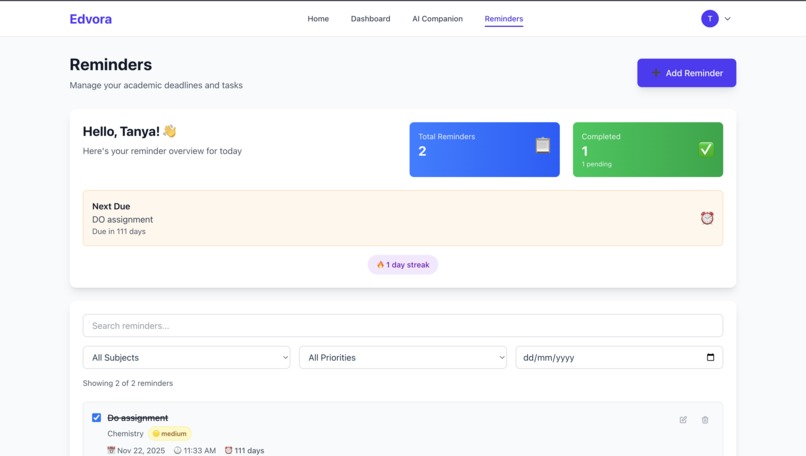Click 'Showing 2 of 2 reminders' text
Viewport: 806px width, 456px height.
(127, 383)
